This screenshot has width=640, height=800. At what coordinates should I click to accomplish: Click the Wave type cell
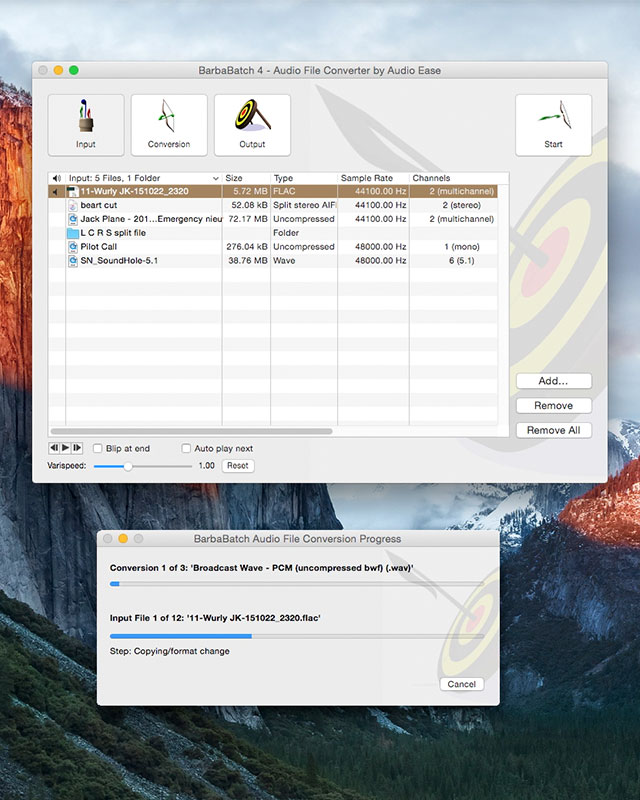point(284,260)
